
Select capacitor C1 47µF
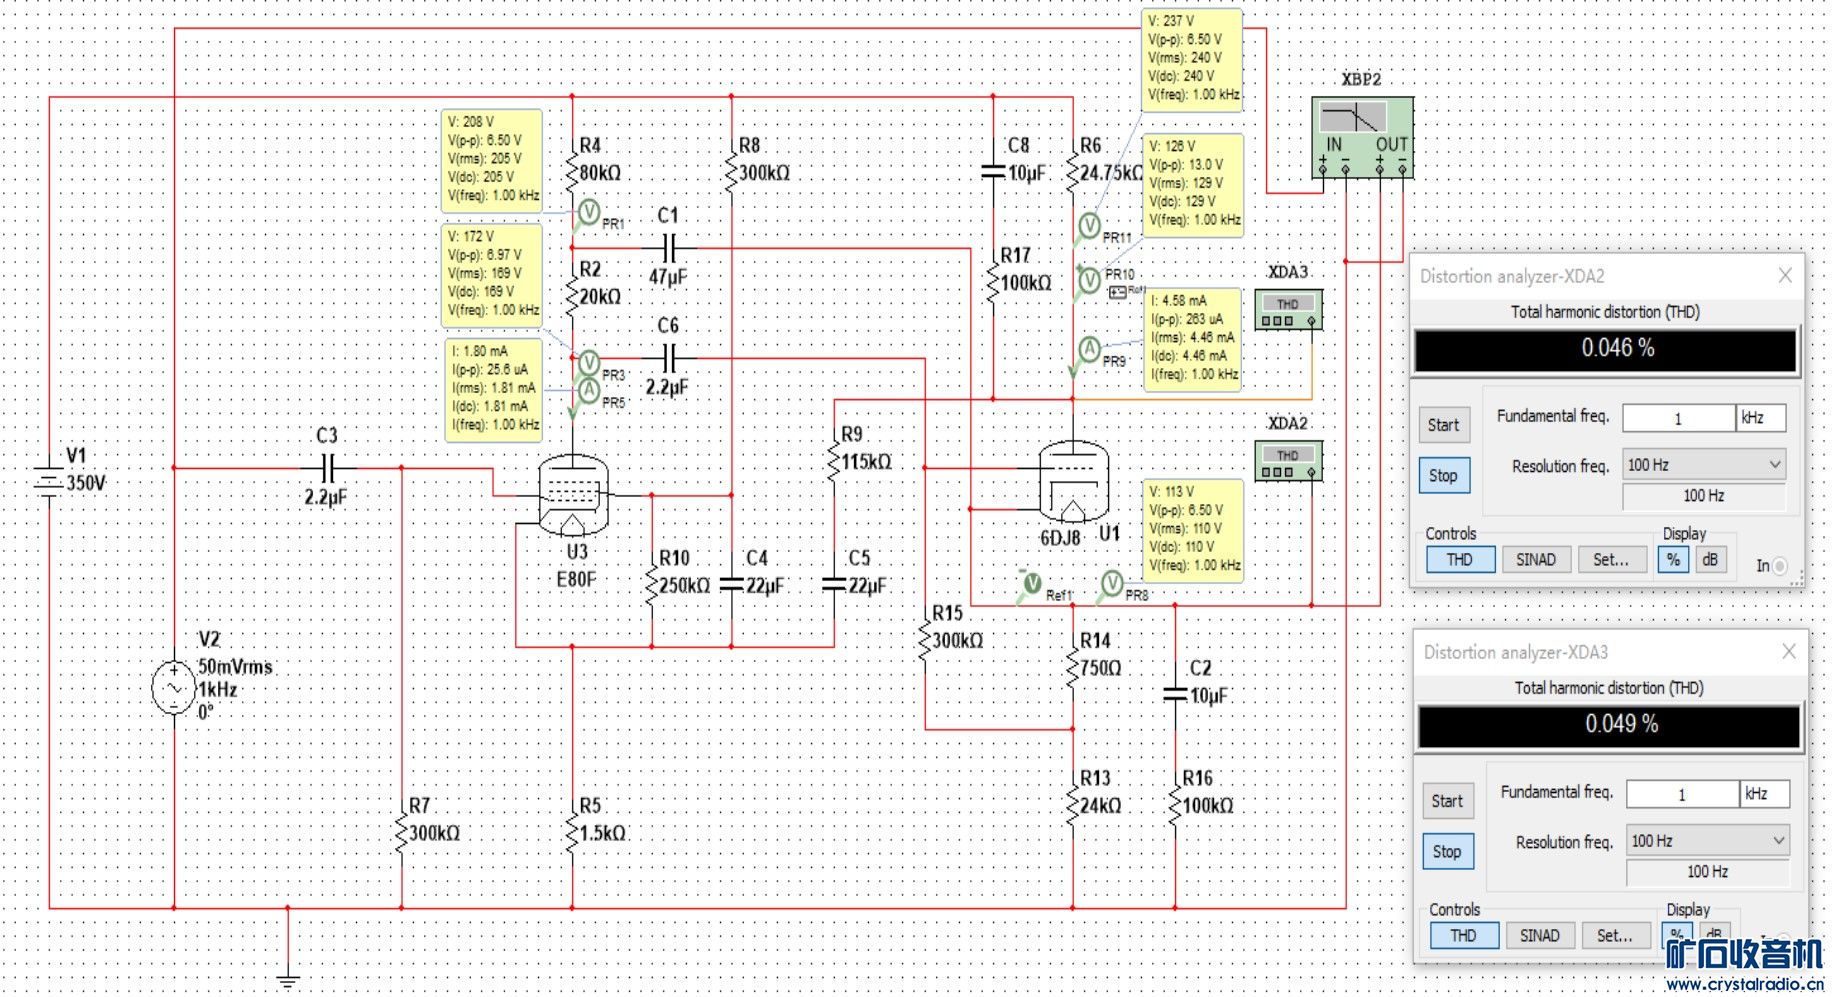(669, 247)
